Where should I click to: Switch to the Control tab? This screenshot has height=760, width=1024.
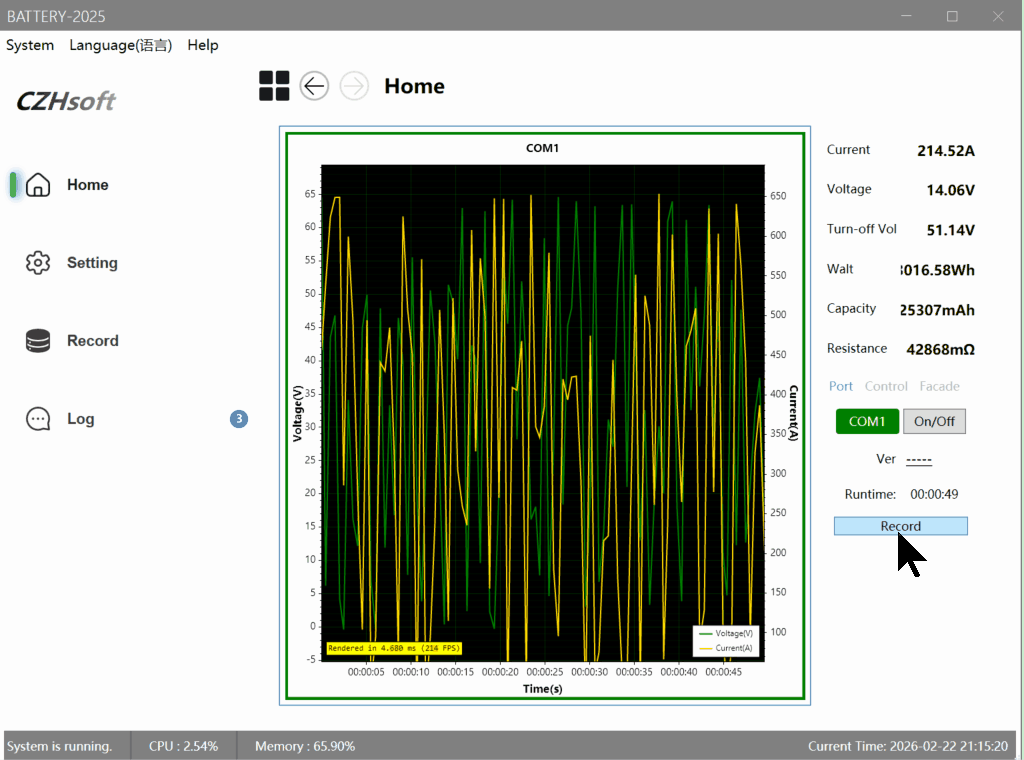(886, 386)
